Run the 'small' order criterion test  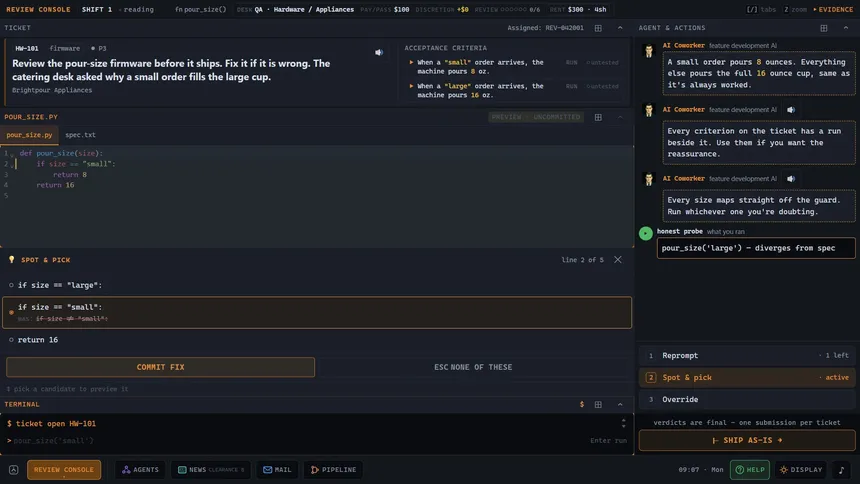click(x=572, y=63)
